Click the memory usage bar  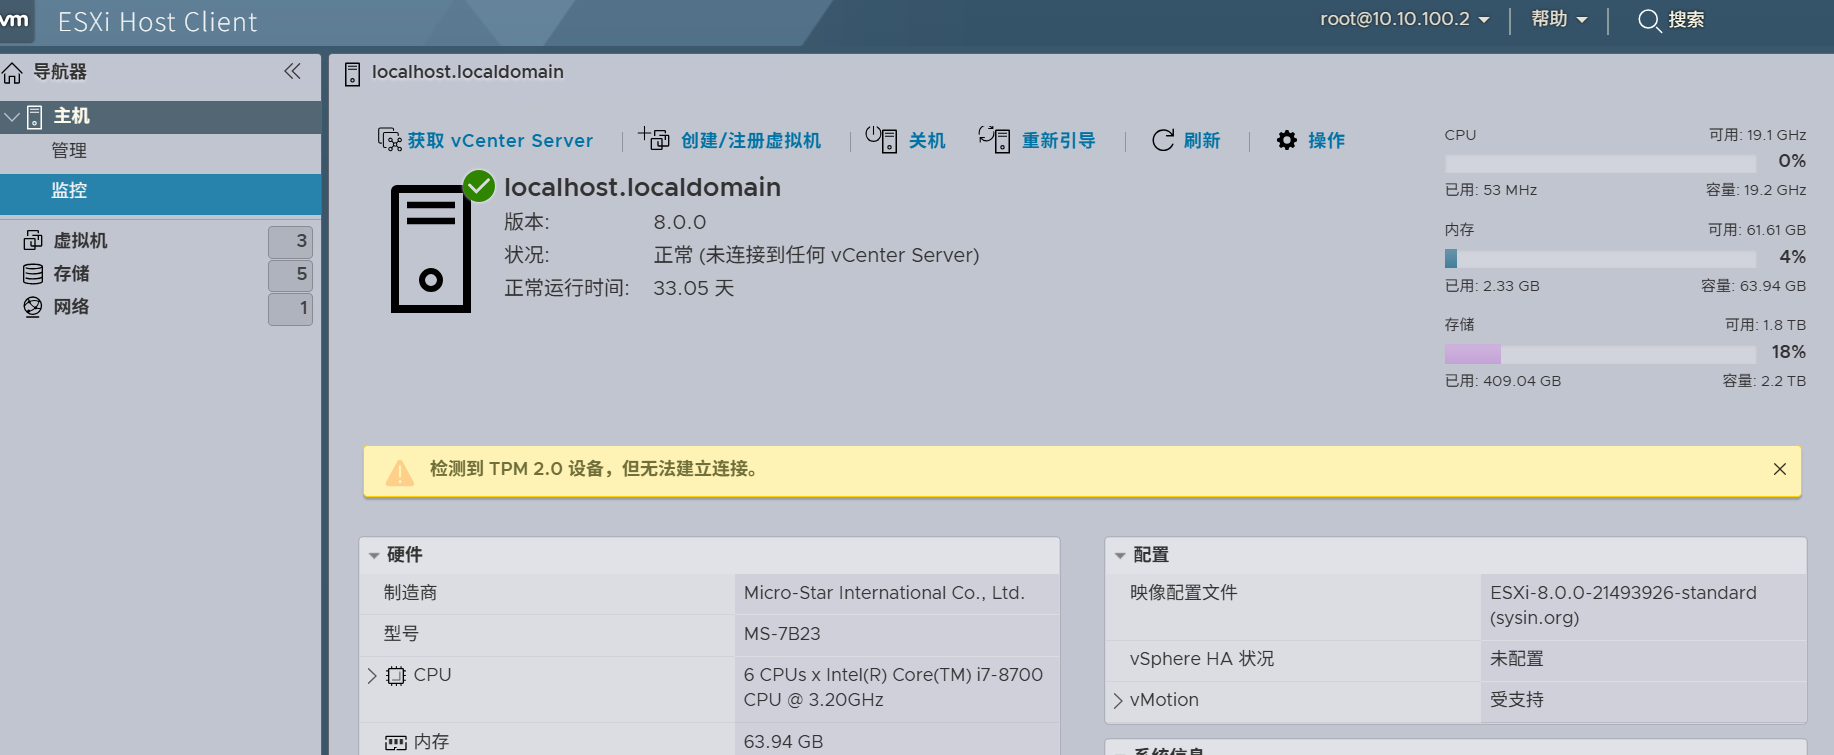click(x=1600, y=259)
